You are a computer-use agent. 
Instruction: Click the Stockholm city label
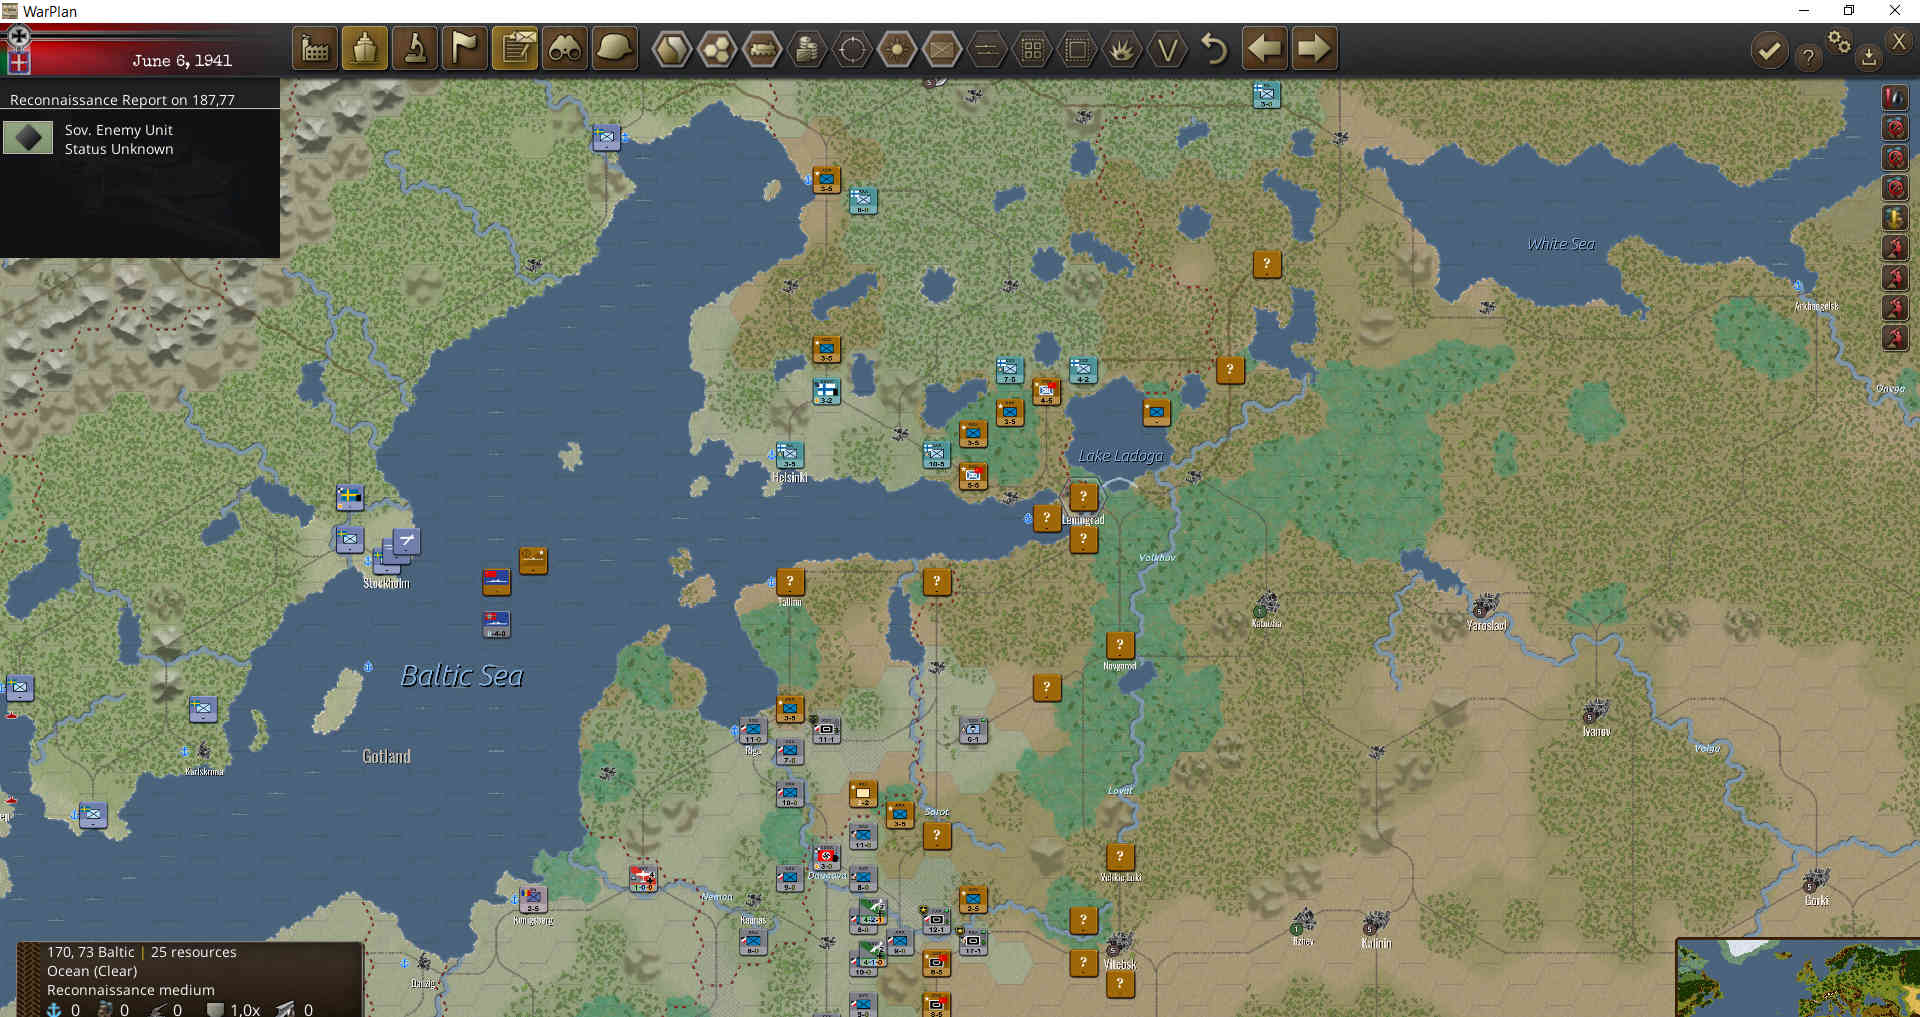click(x=386, y=583)
